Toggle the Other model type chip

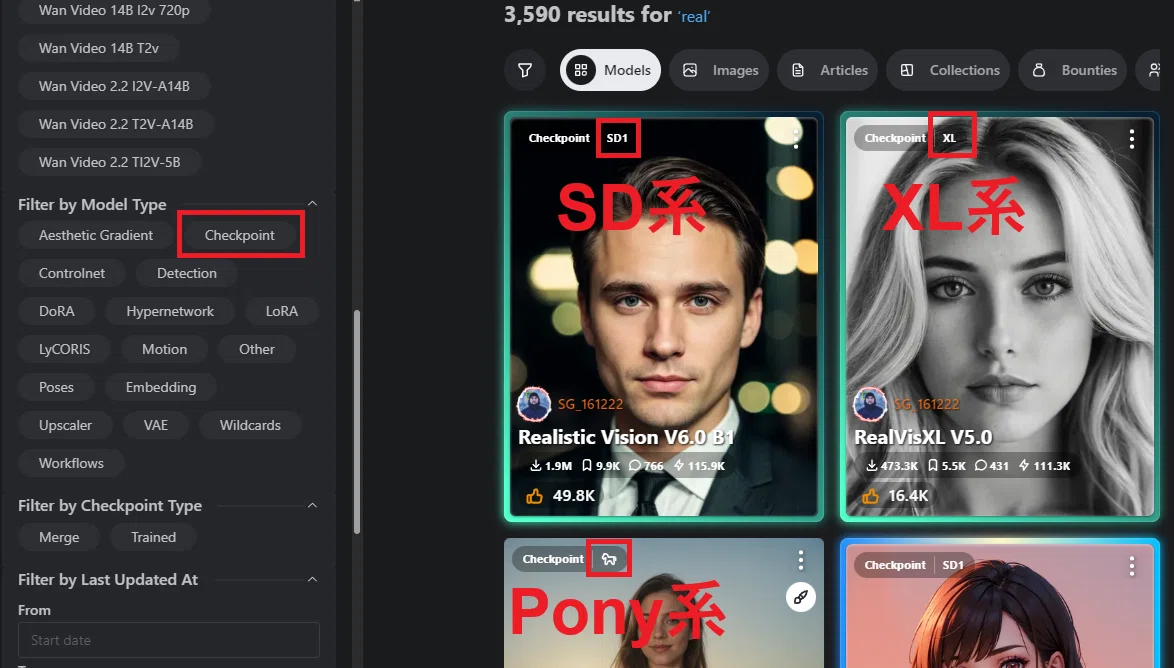tap(257, 349)
